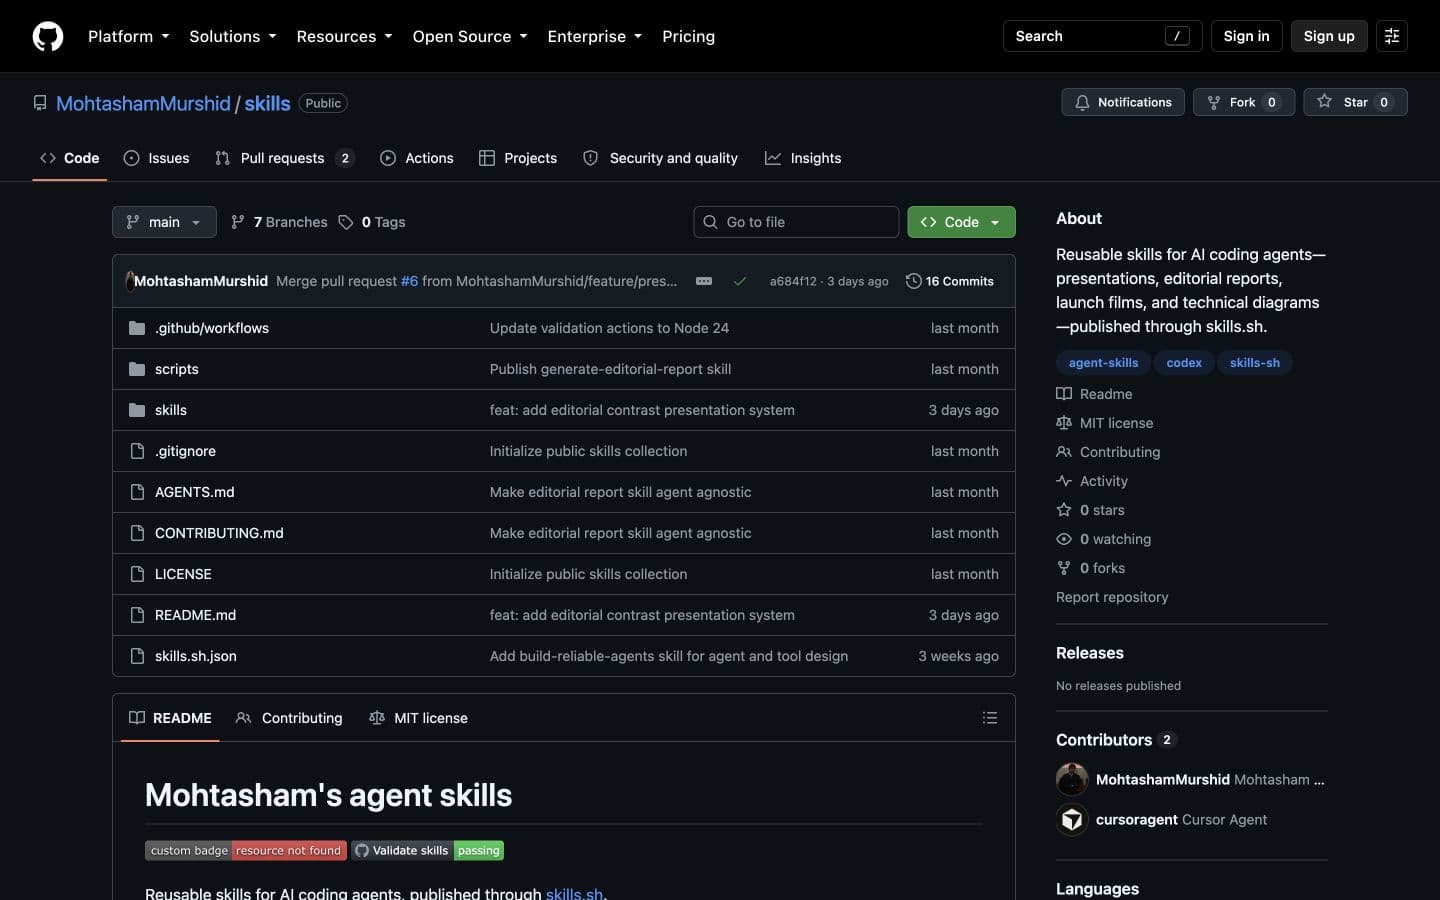The height and width of the screenshot is (900, 1440).
Task: Open the AGENTS.md file
Action: click(x=195, y=492)
